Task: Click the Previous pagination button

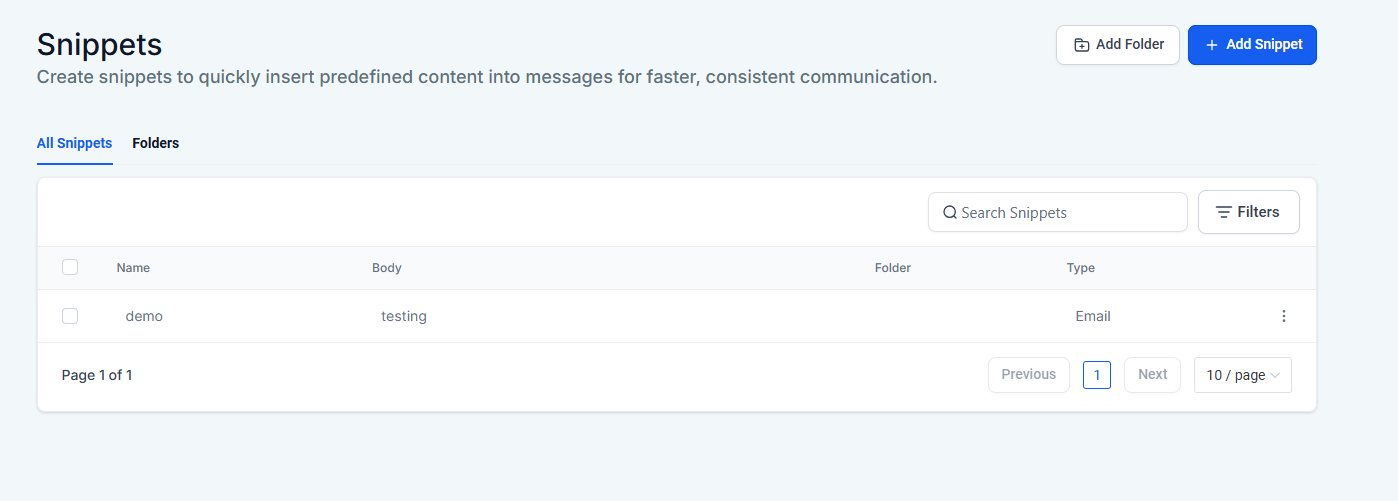Action: 1028,375
